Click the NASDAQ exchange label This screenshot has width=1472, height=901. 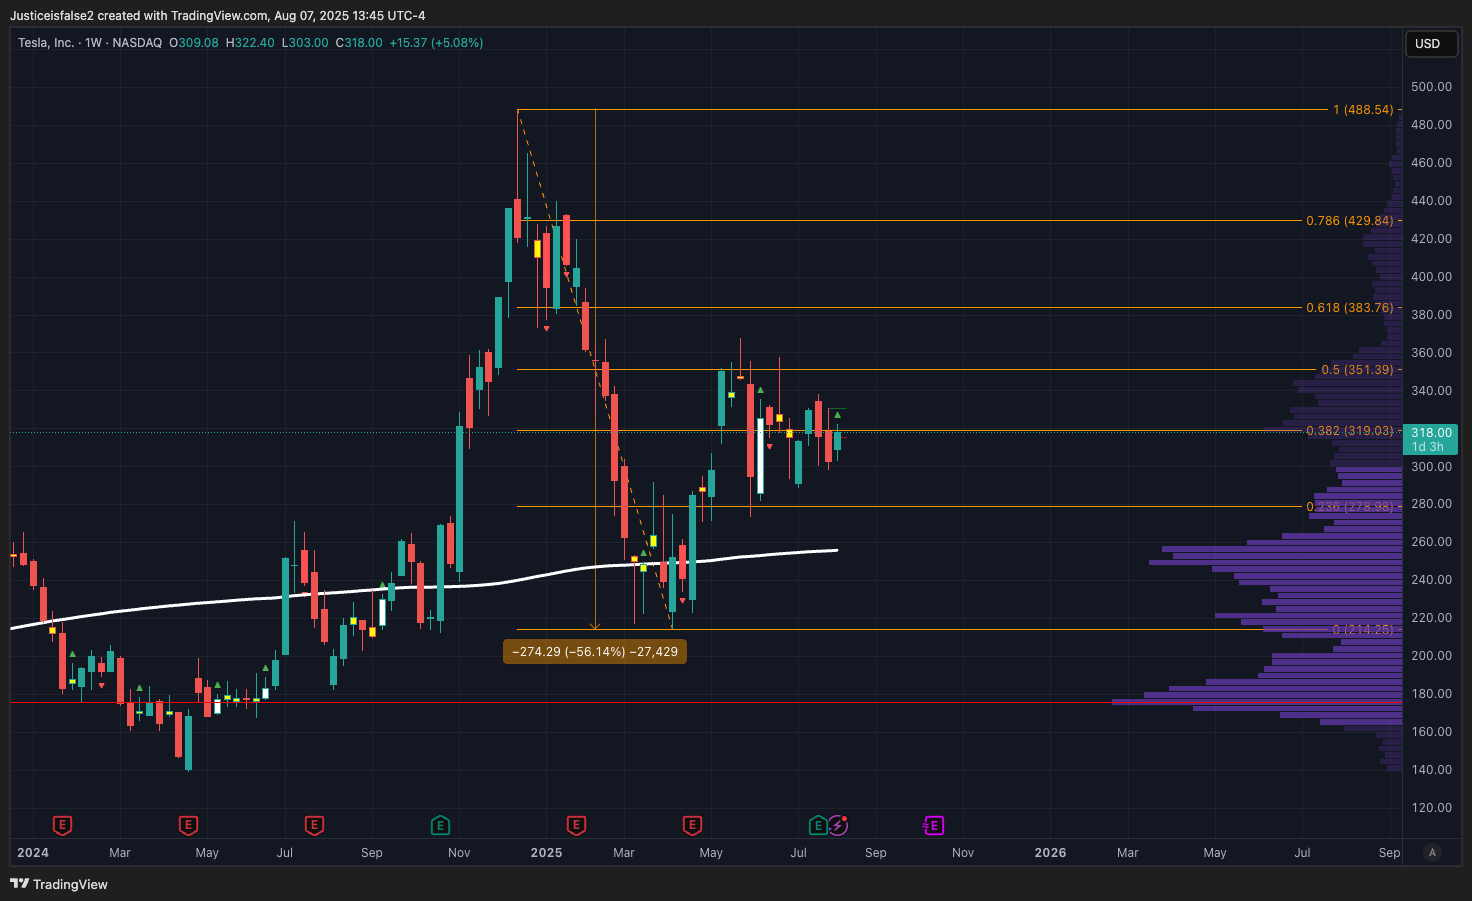(x=137, y=43)
